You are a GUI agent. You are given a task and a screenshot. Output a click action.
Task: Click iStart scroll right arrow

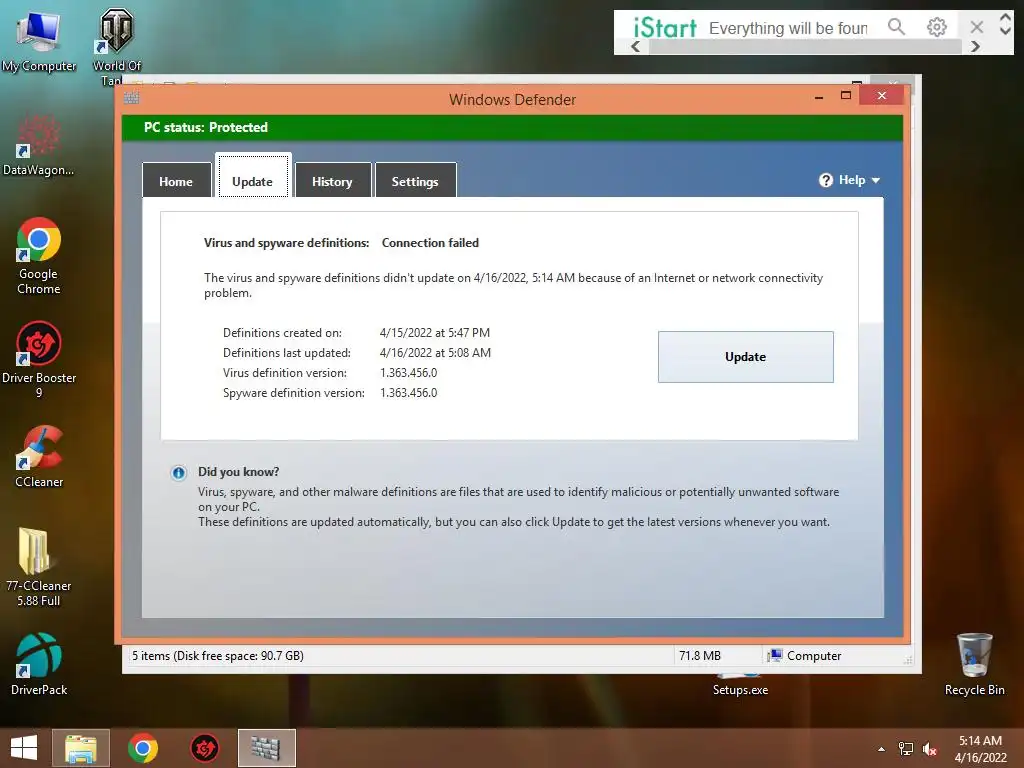pos(975,46)
